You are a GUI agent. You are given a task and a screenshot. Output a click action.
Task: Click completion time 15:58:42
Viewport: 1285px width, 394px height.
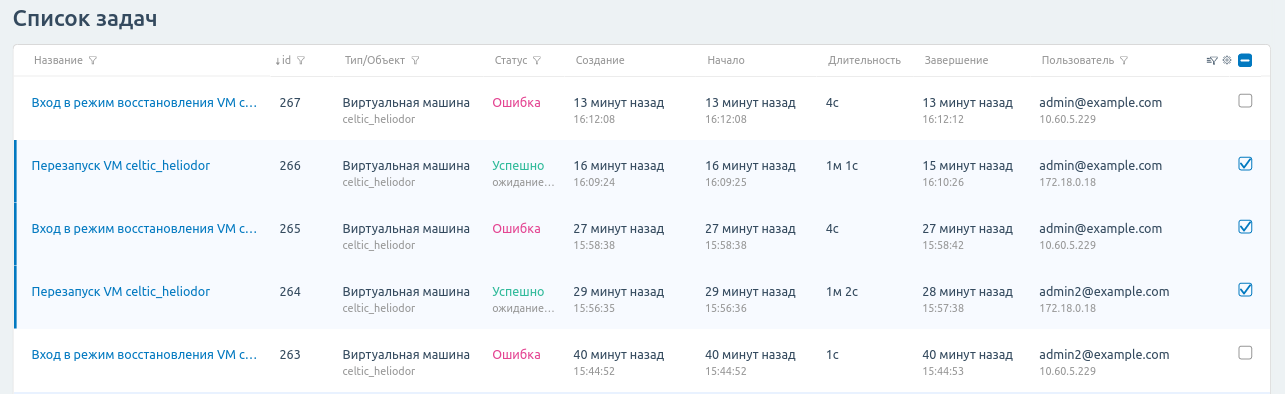(x=943, y=245)
